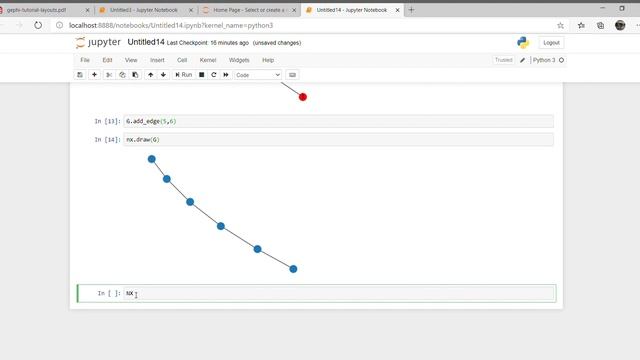The height and width of the screenshot is (360, 640).
Task: Reload the page with the refresh icon
Action: point(38,25)
